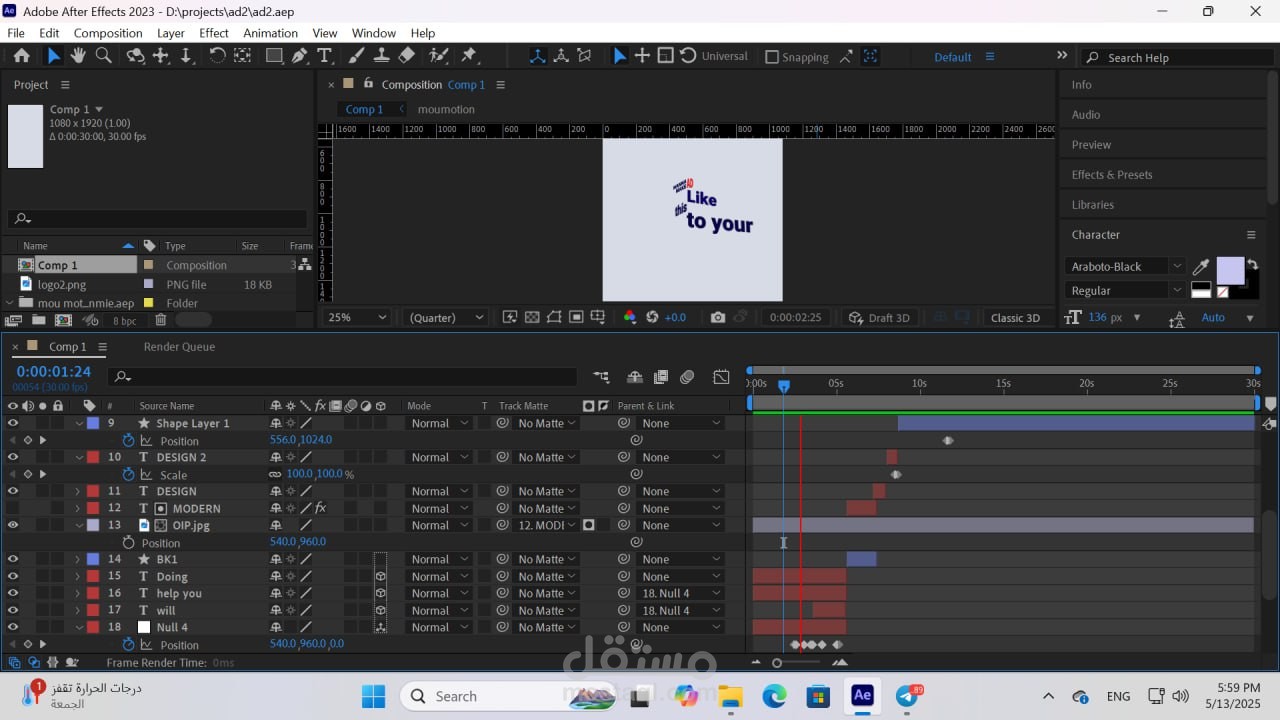
Task: Click the red label color of MODERN layer
Action: pos(92,508)
